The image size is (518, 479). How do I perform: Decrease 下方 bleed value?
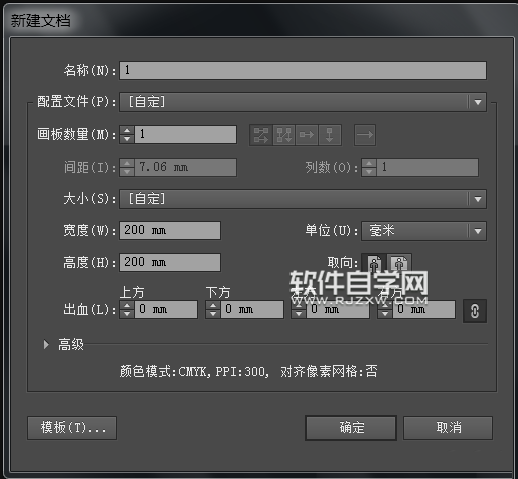tap(213, 314)
